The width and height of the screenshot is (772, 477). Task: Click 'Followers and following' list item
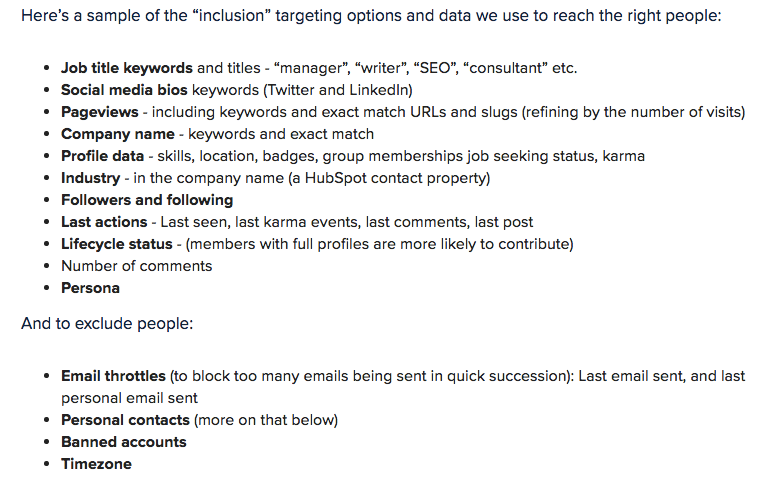(x=147, y=200)
